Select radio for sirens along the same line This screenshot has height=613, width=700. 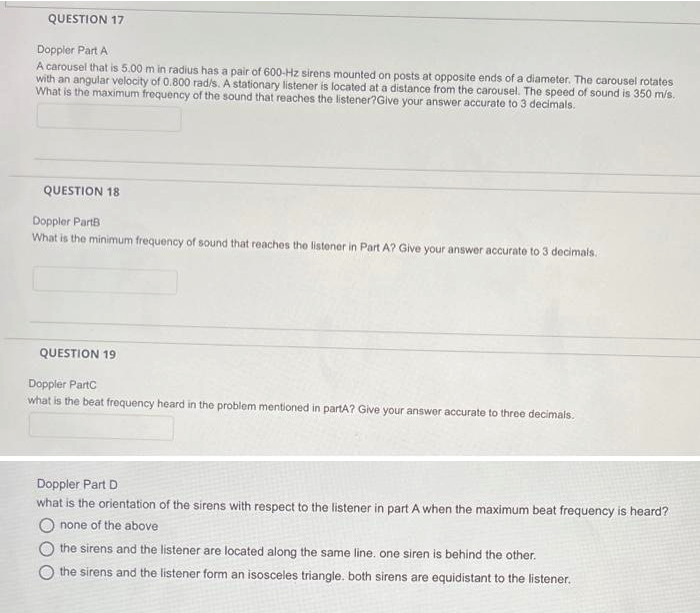(x=46, y=549)
